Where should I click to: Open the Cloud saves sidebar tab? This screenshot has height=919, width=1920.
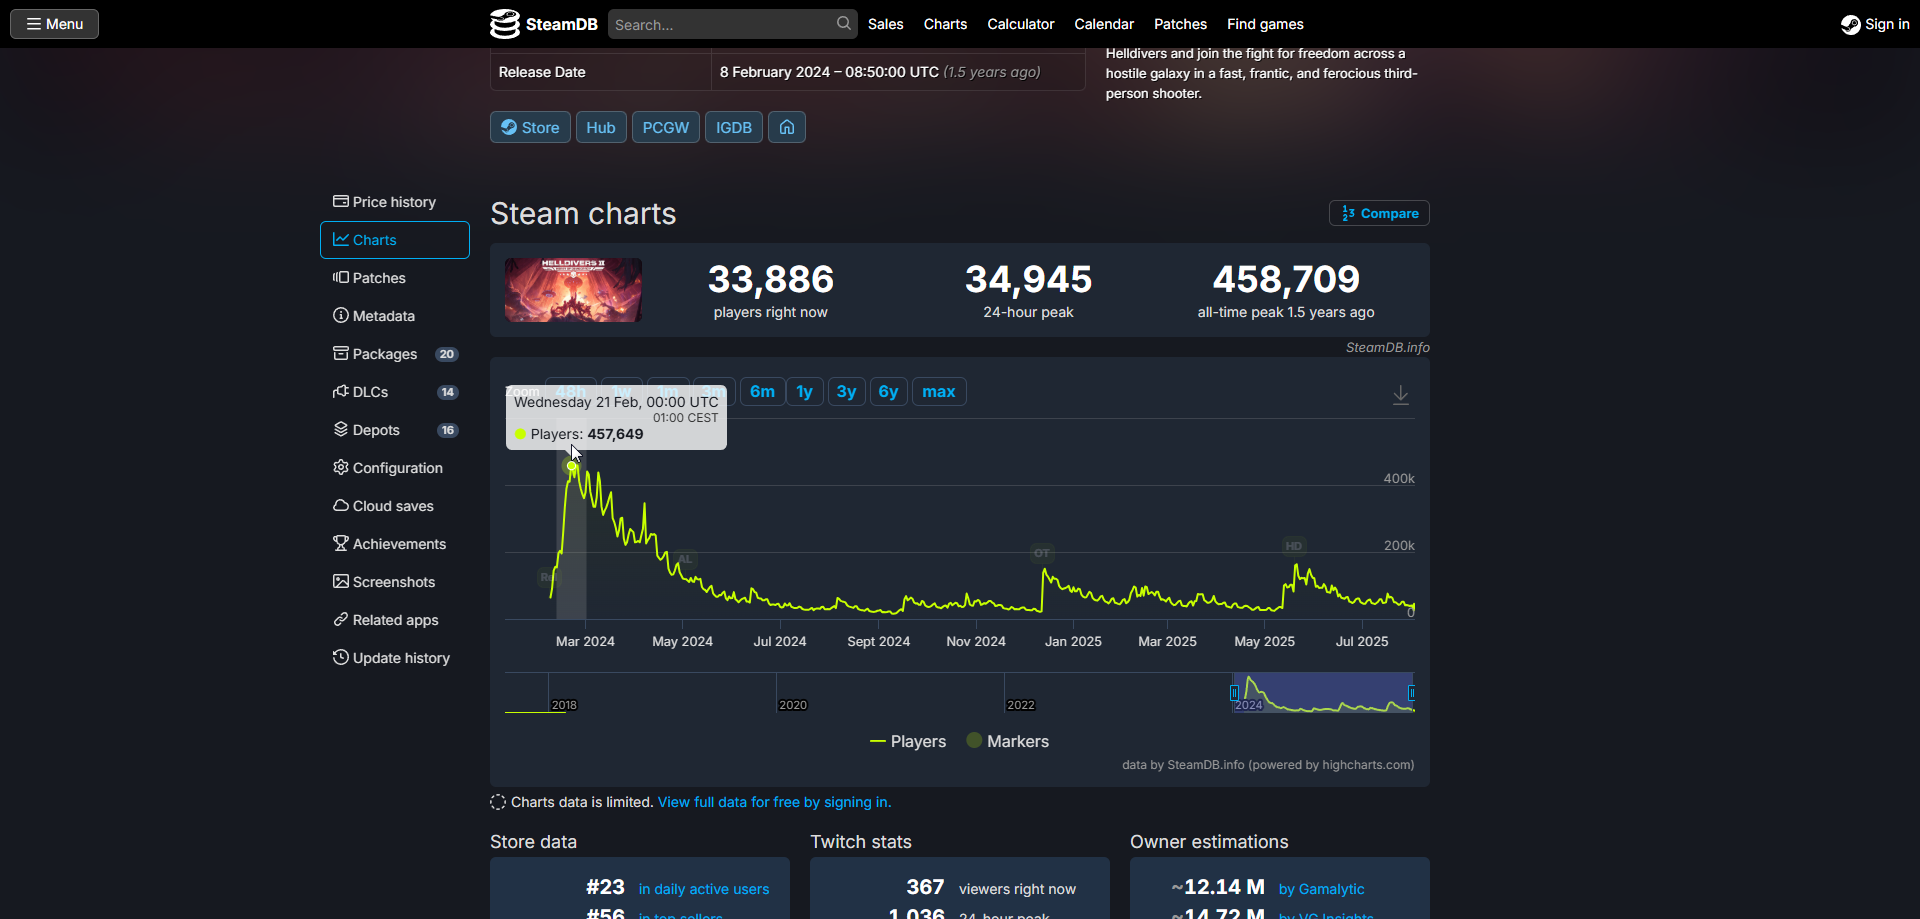(x=394, y=506)
